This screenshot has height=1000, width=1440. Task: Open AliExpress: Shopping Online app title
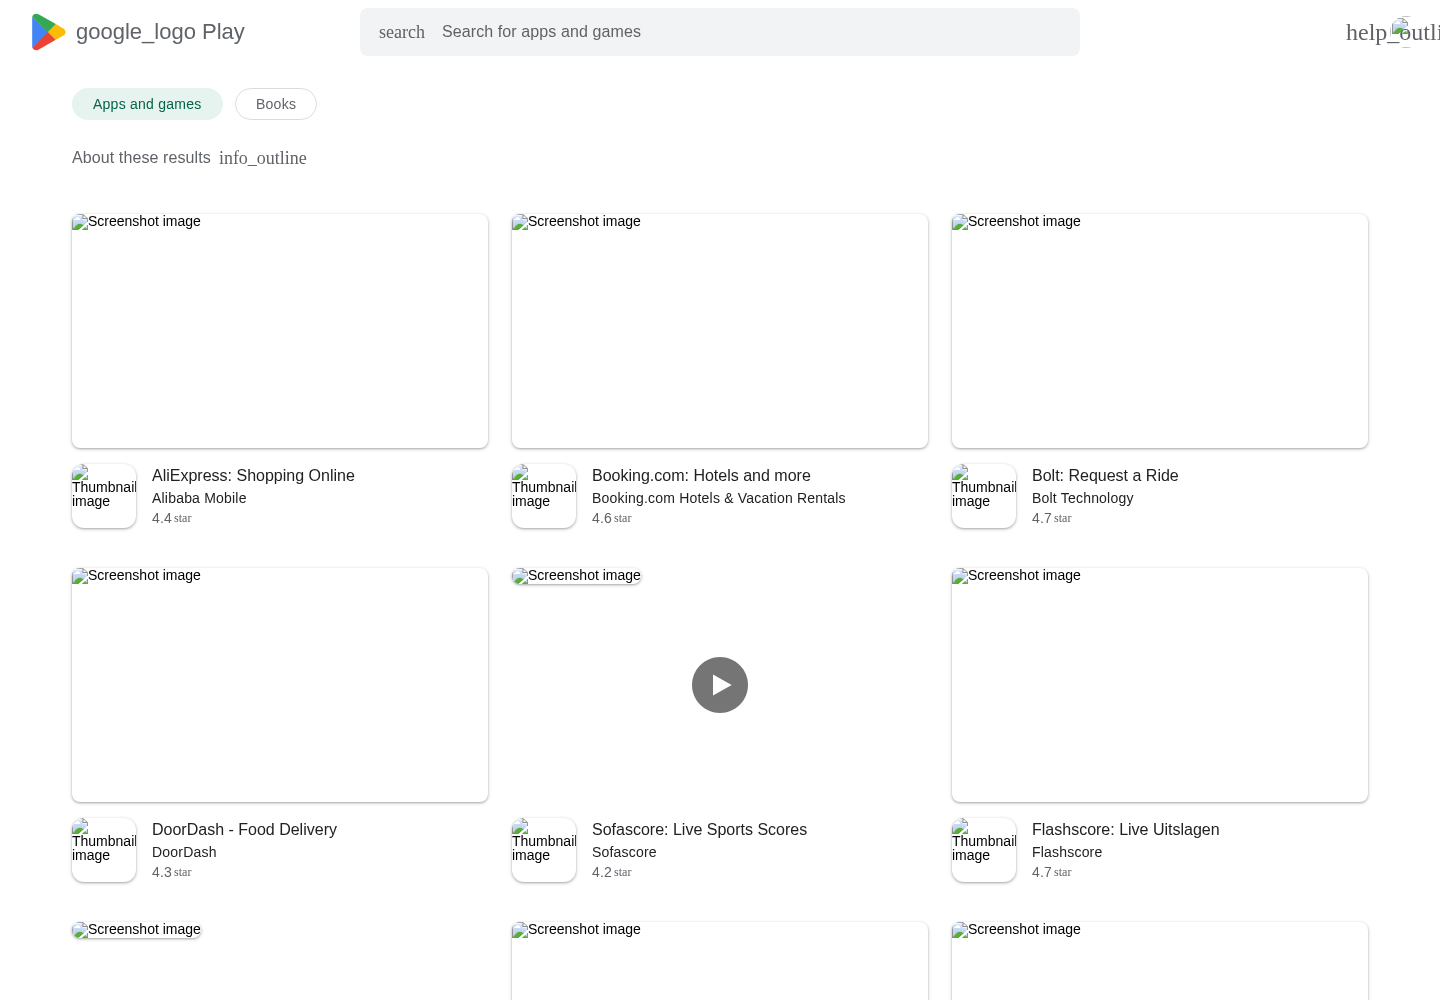[253, 476]
